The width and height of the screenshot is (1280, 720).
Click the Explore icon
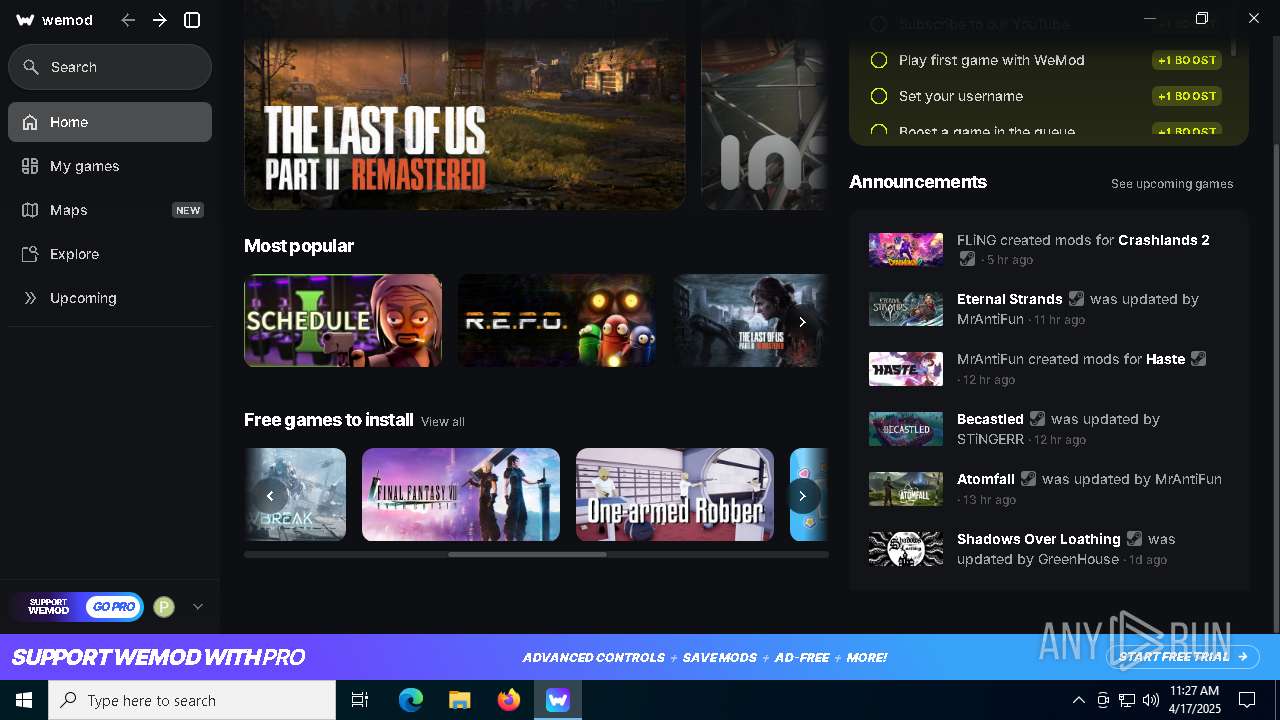30,254
